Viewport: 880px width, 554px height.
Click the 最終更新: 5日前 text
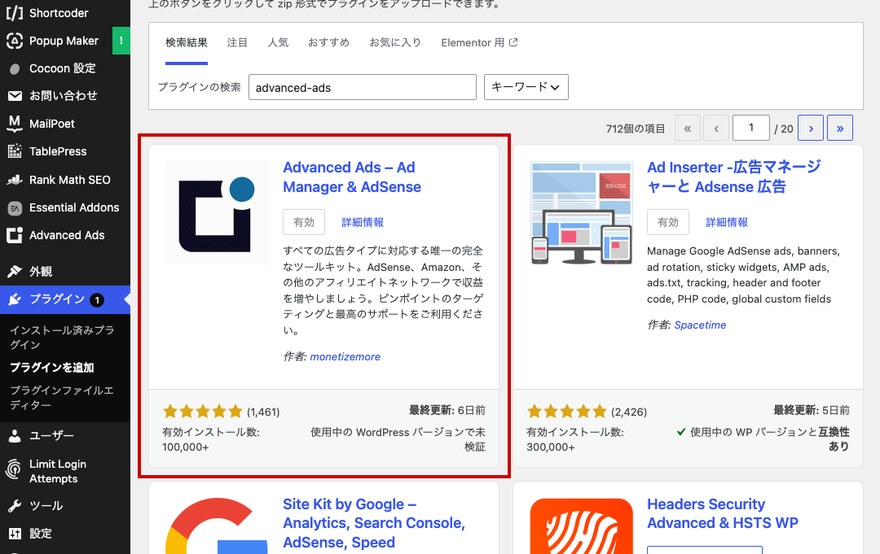(811, 410)
